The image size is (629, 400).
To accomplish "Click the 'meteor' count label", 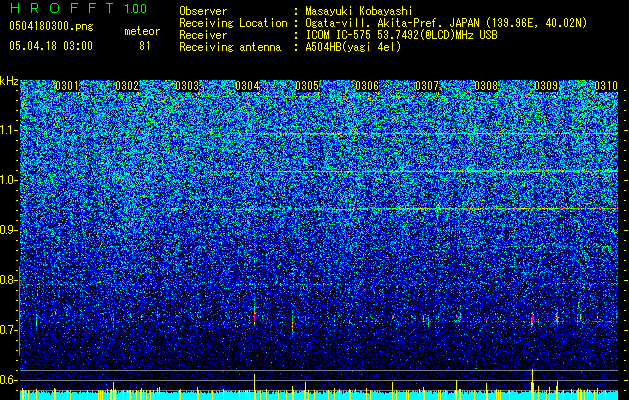I will 142,31.
